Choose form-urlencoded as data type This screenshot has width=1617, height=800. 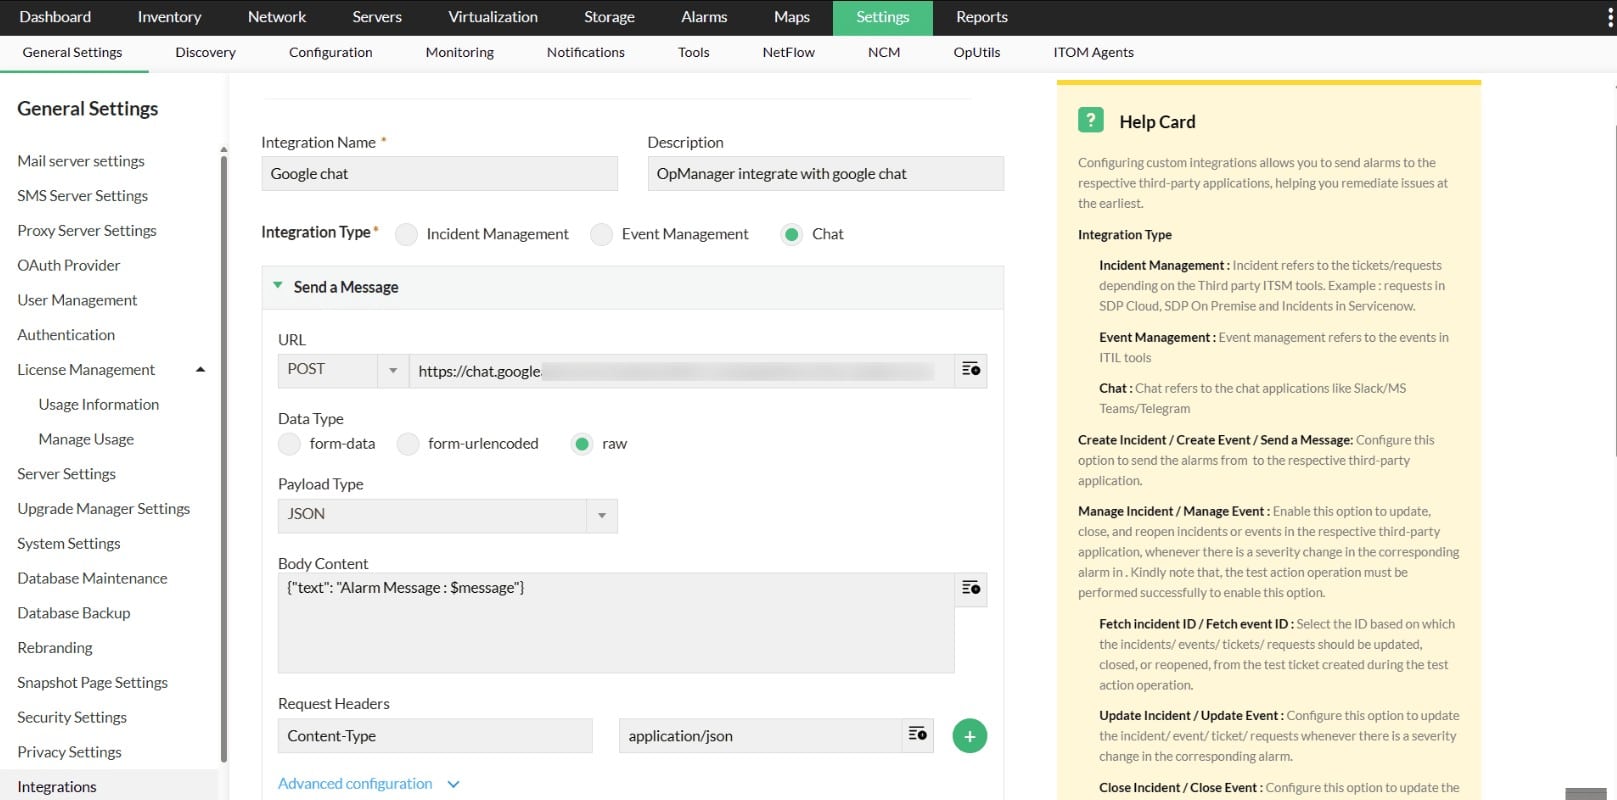tap(407, 444)
